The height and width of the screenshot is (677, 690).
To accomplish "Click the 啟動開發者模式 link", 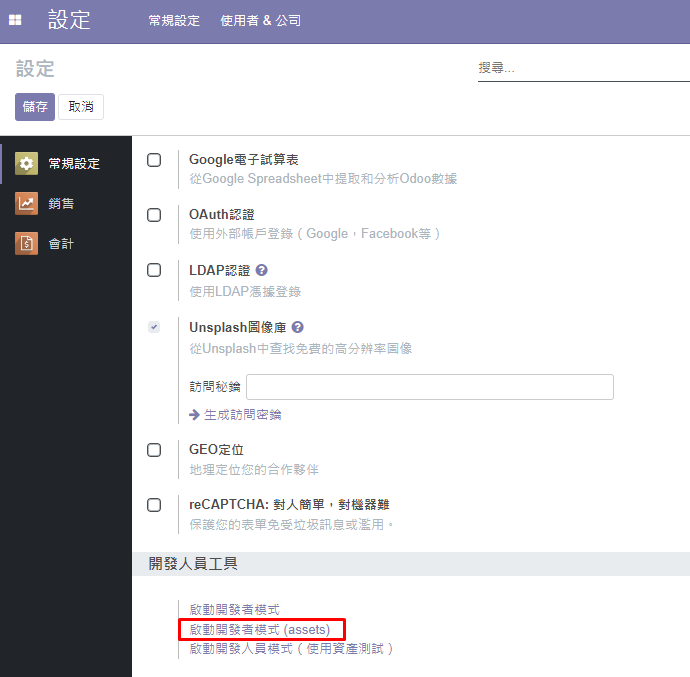I will point(235,610).
